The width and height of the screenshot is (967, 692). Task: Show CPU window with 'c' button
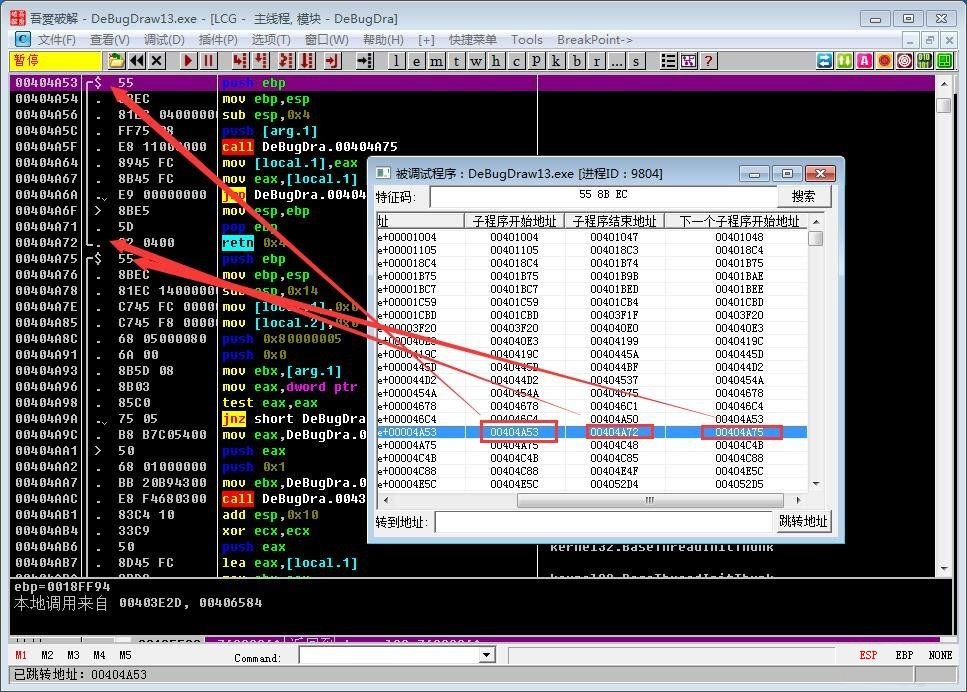point(516,60)
